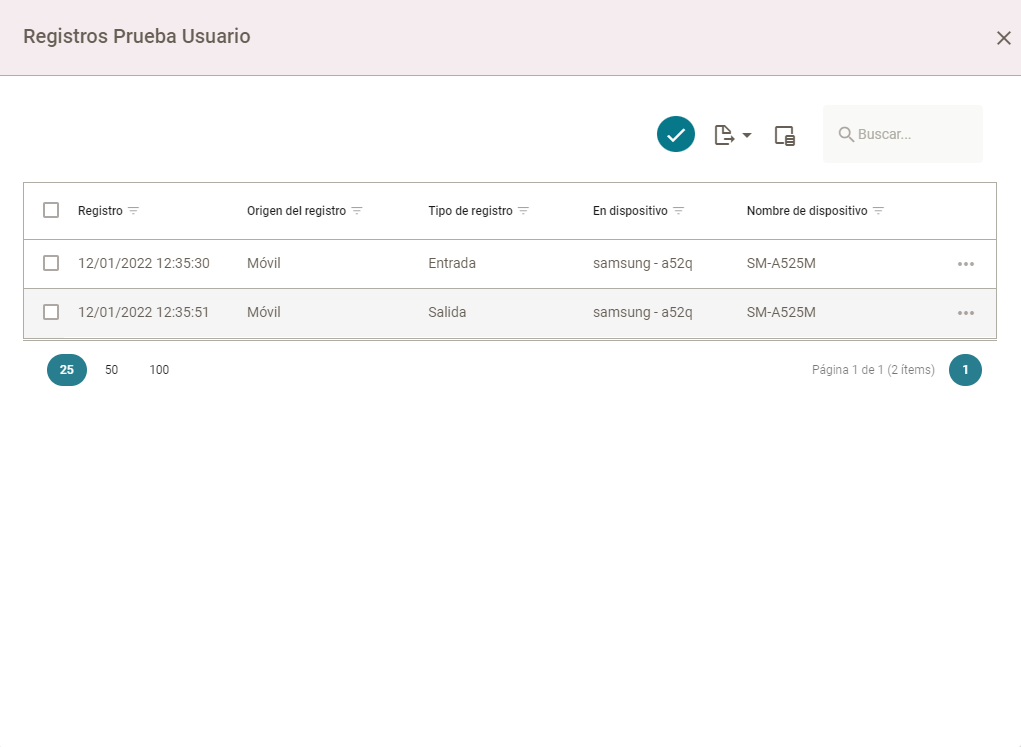The width and height of the screenshot is (1021, 747).
Task: Click the teal checkmark confirm button
Action: (675, 134)
